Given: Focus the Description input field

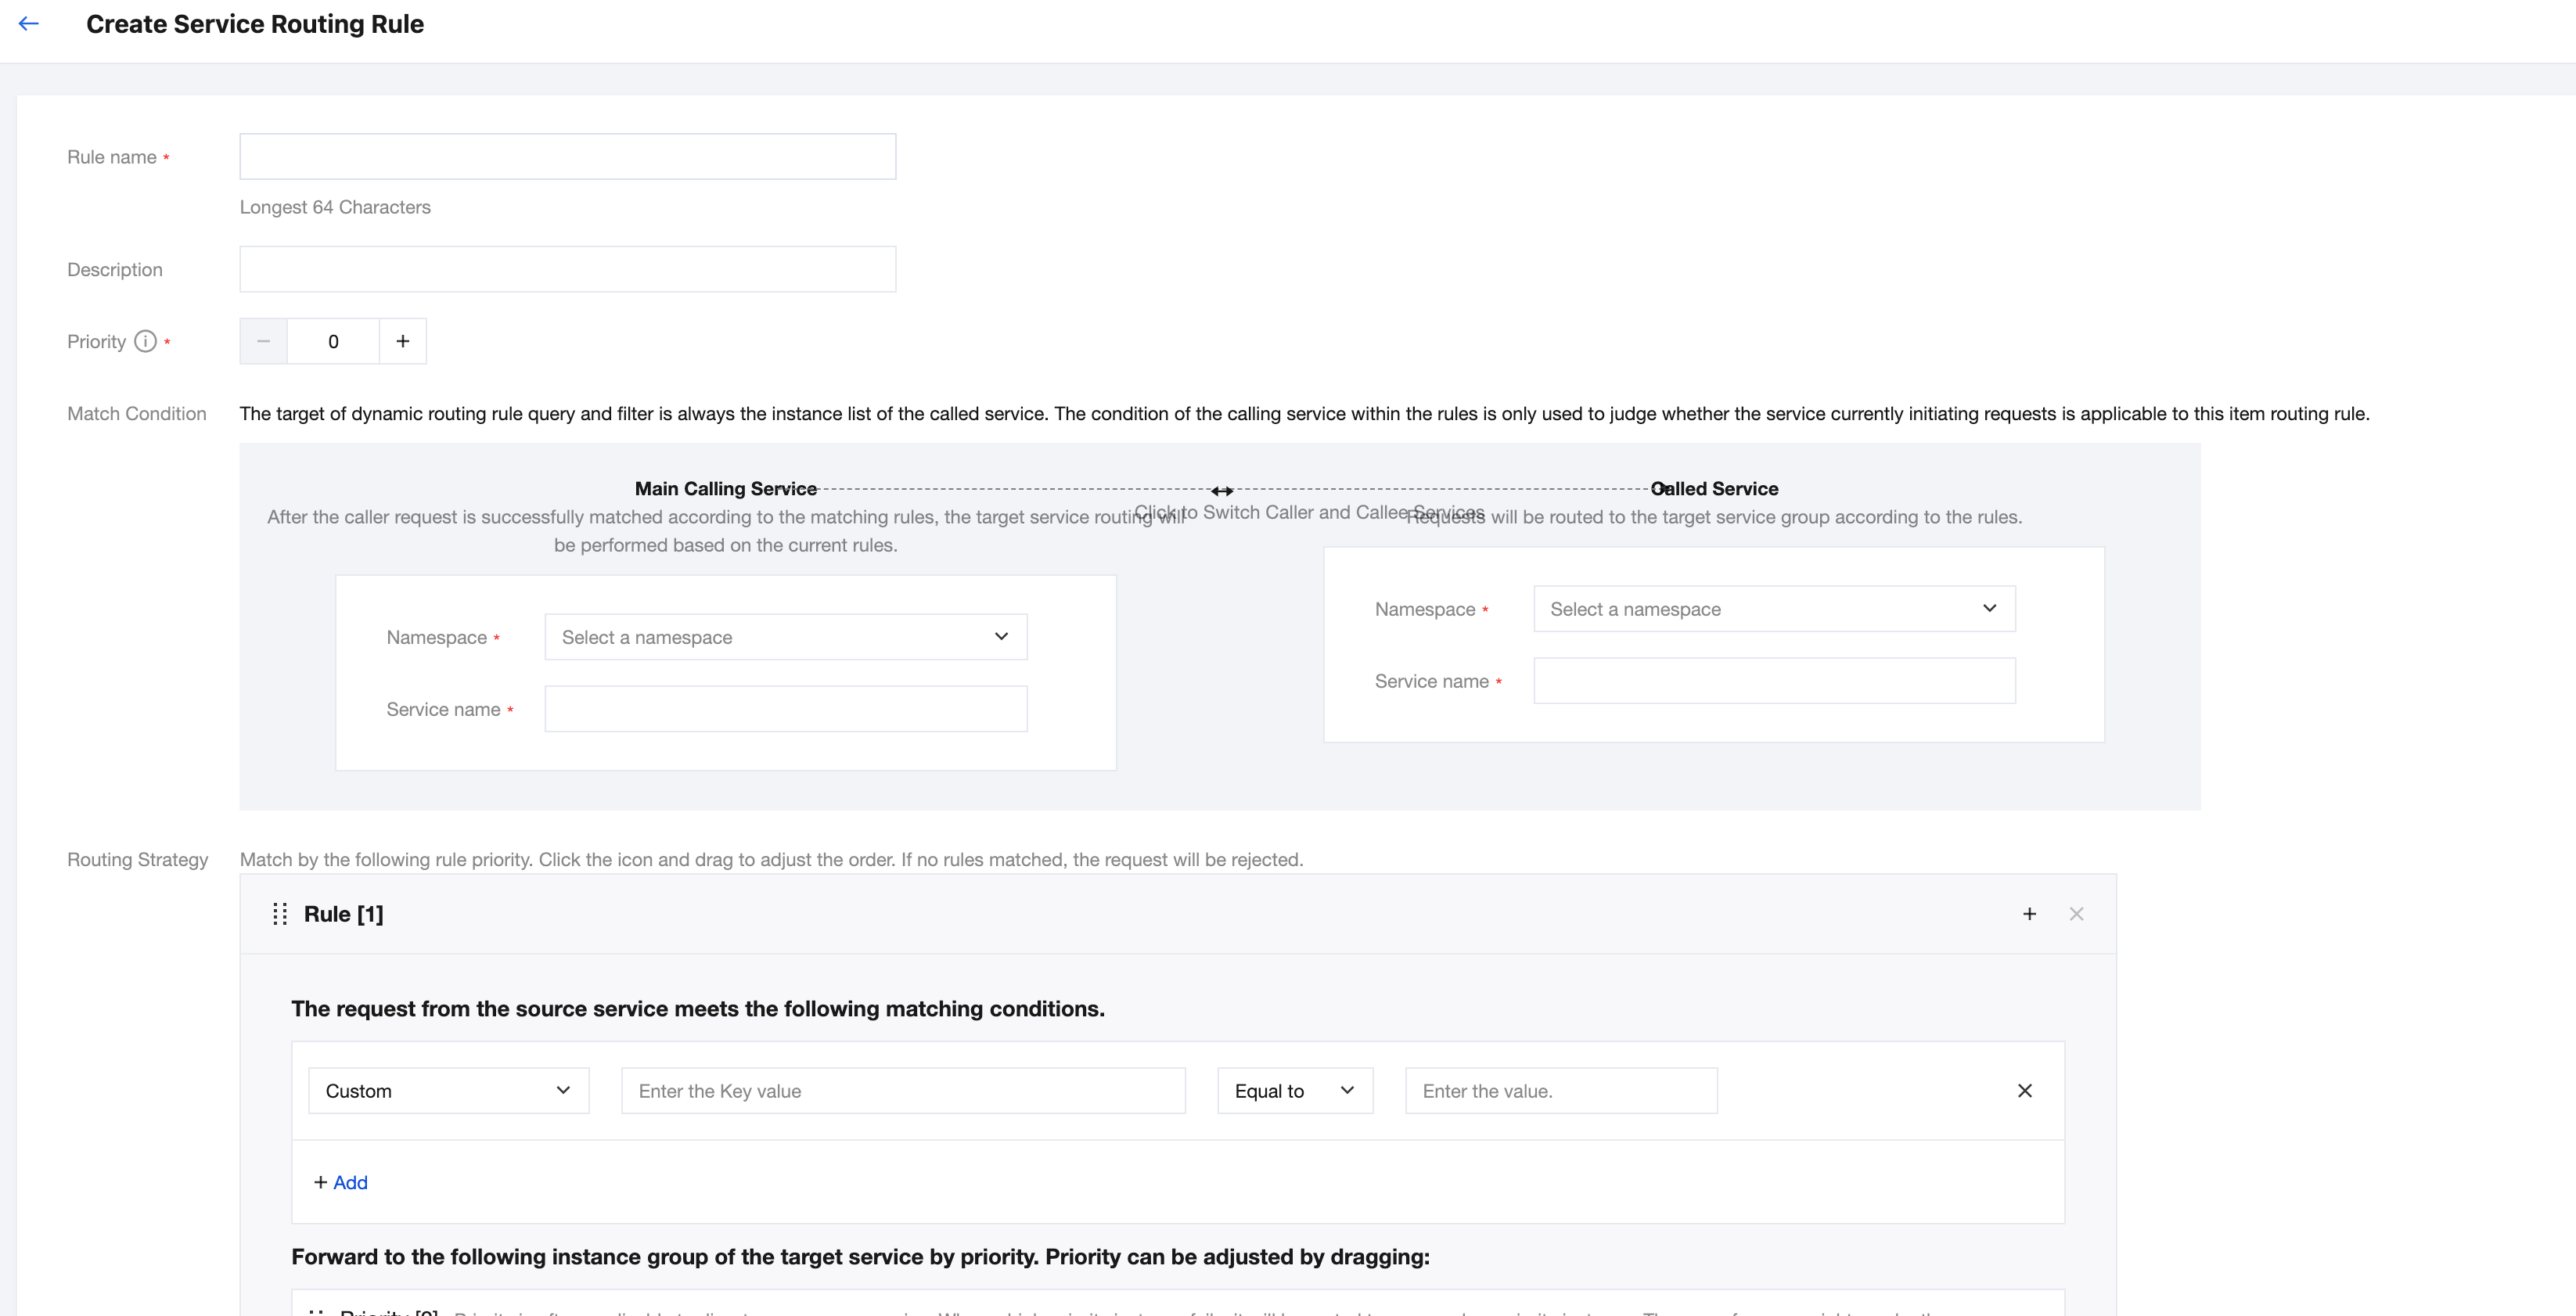Looking at the screenshot, I should (568, 269).
